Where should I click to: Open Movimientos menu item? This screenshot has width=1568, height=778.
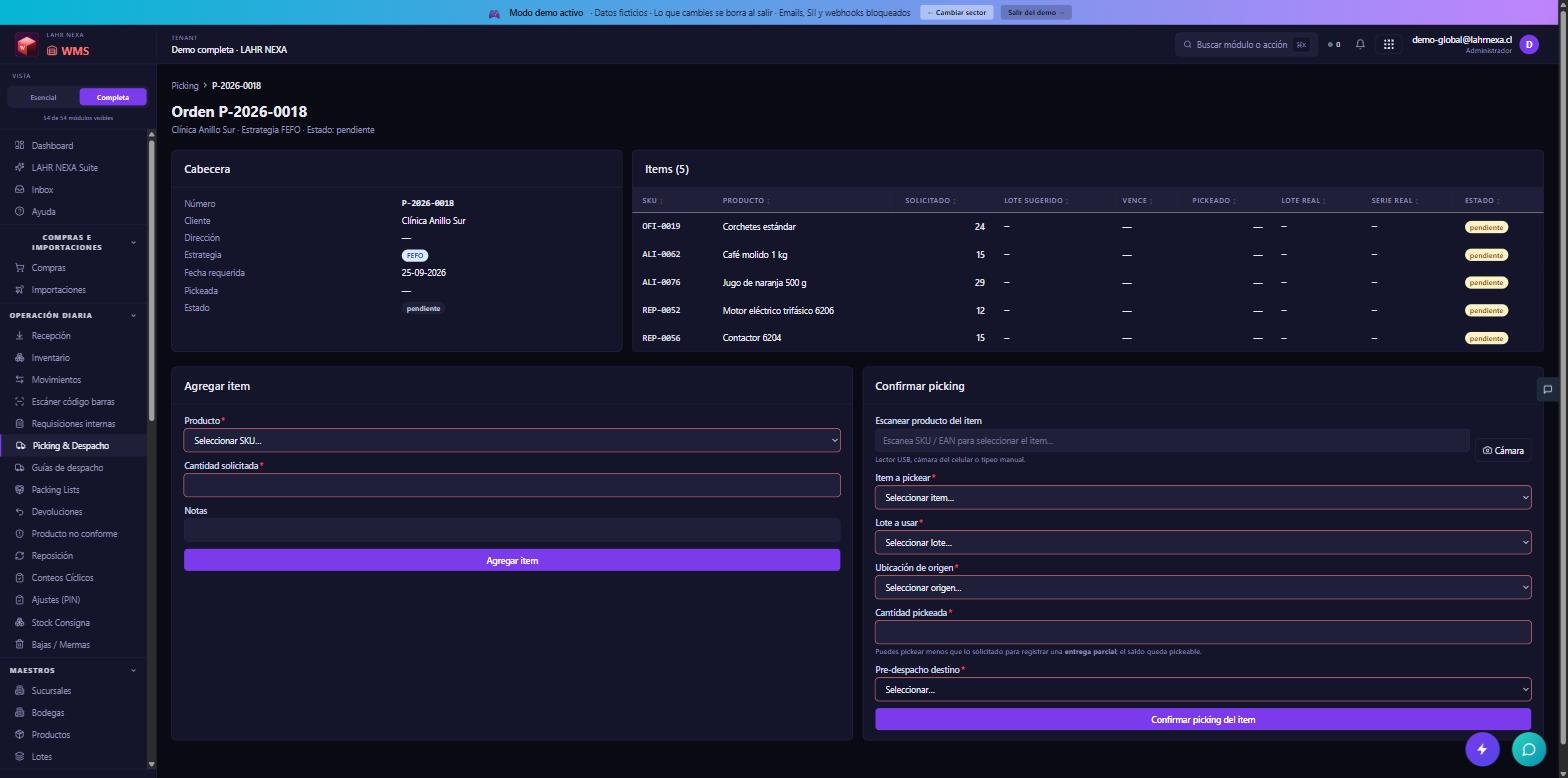pyautogui.click(x=56, y=380)
